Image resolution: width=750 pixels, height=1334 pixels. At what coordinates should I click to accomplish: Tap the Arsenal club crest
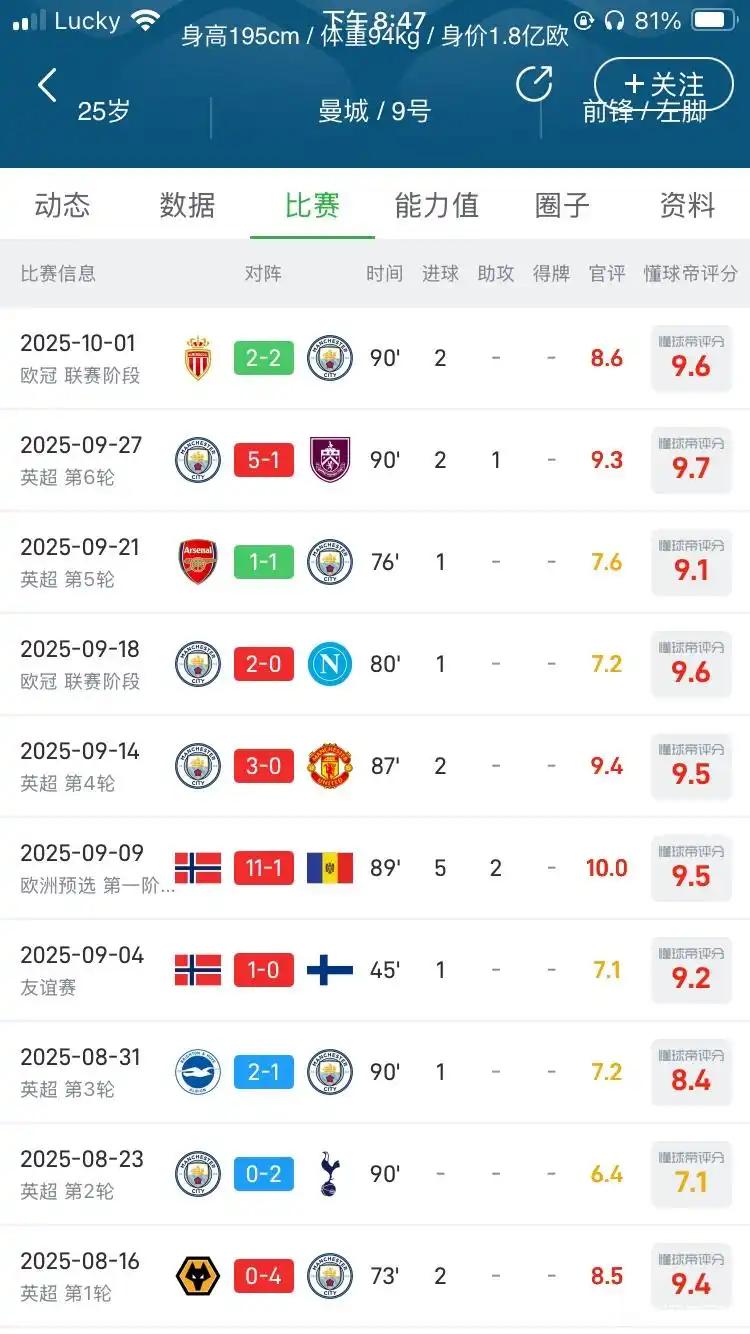(x=198, y=562)
